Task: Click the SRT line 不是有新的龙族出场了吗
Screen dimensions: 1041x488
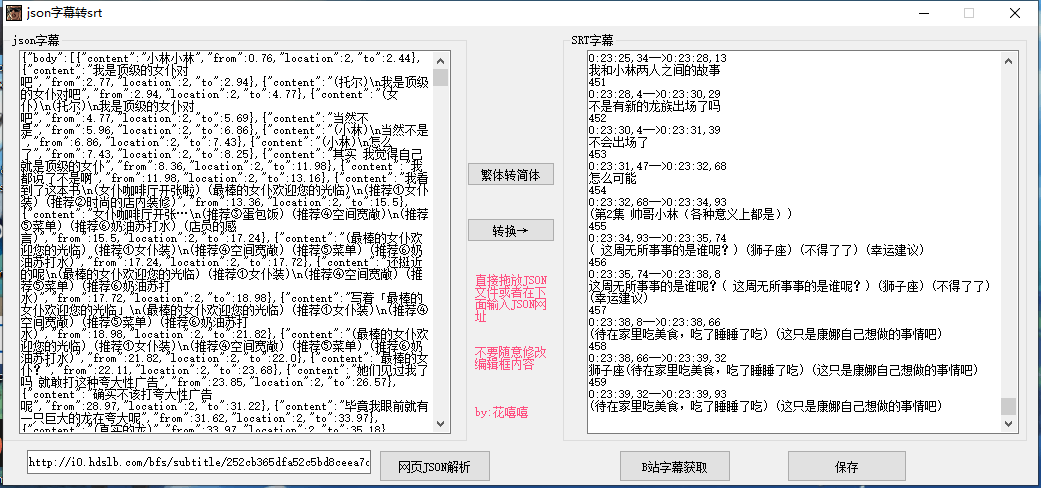Action: click(655, 106)
